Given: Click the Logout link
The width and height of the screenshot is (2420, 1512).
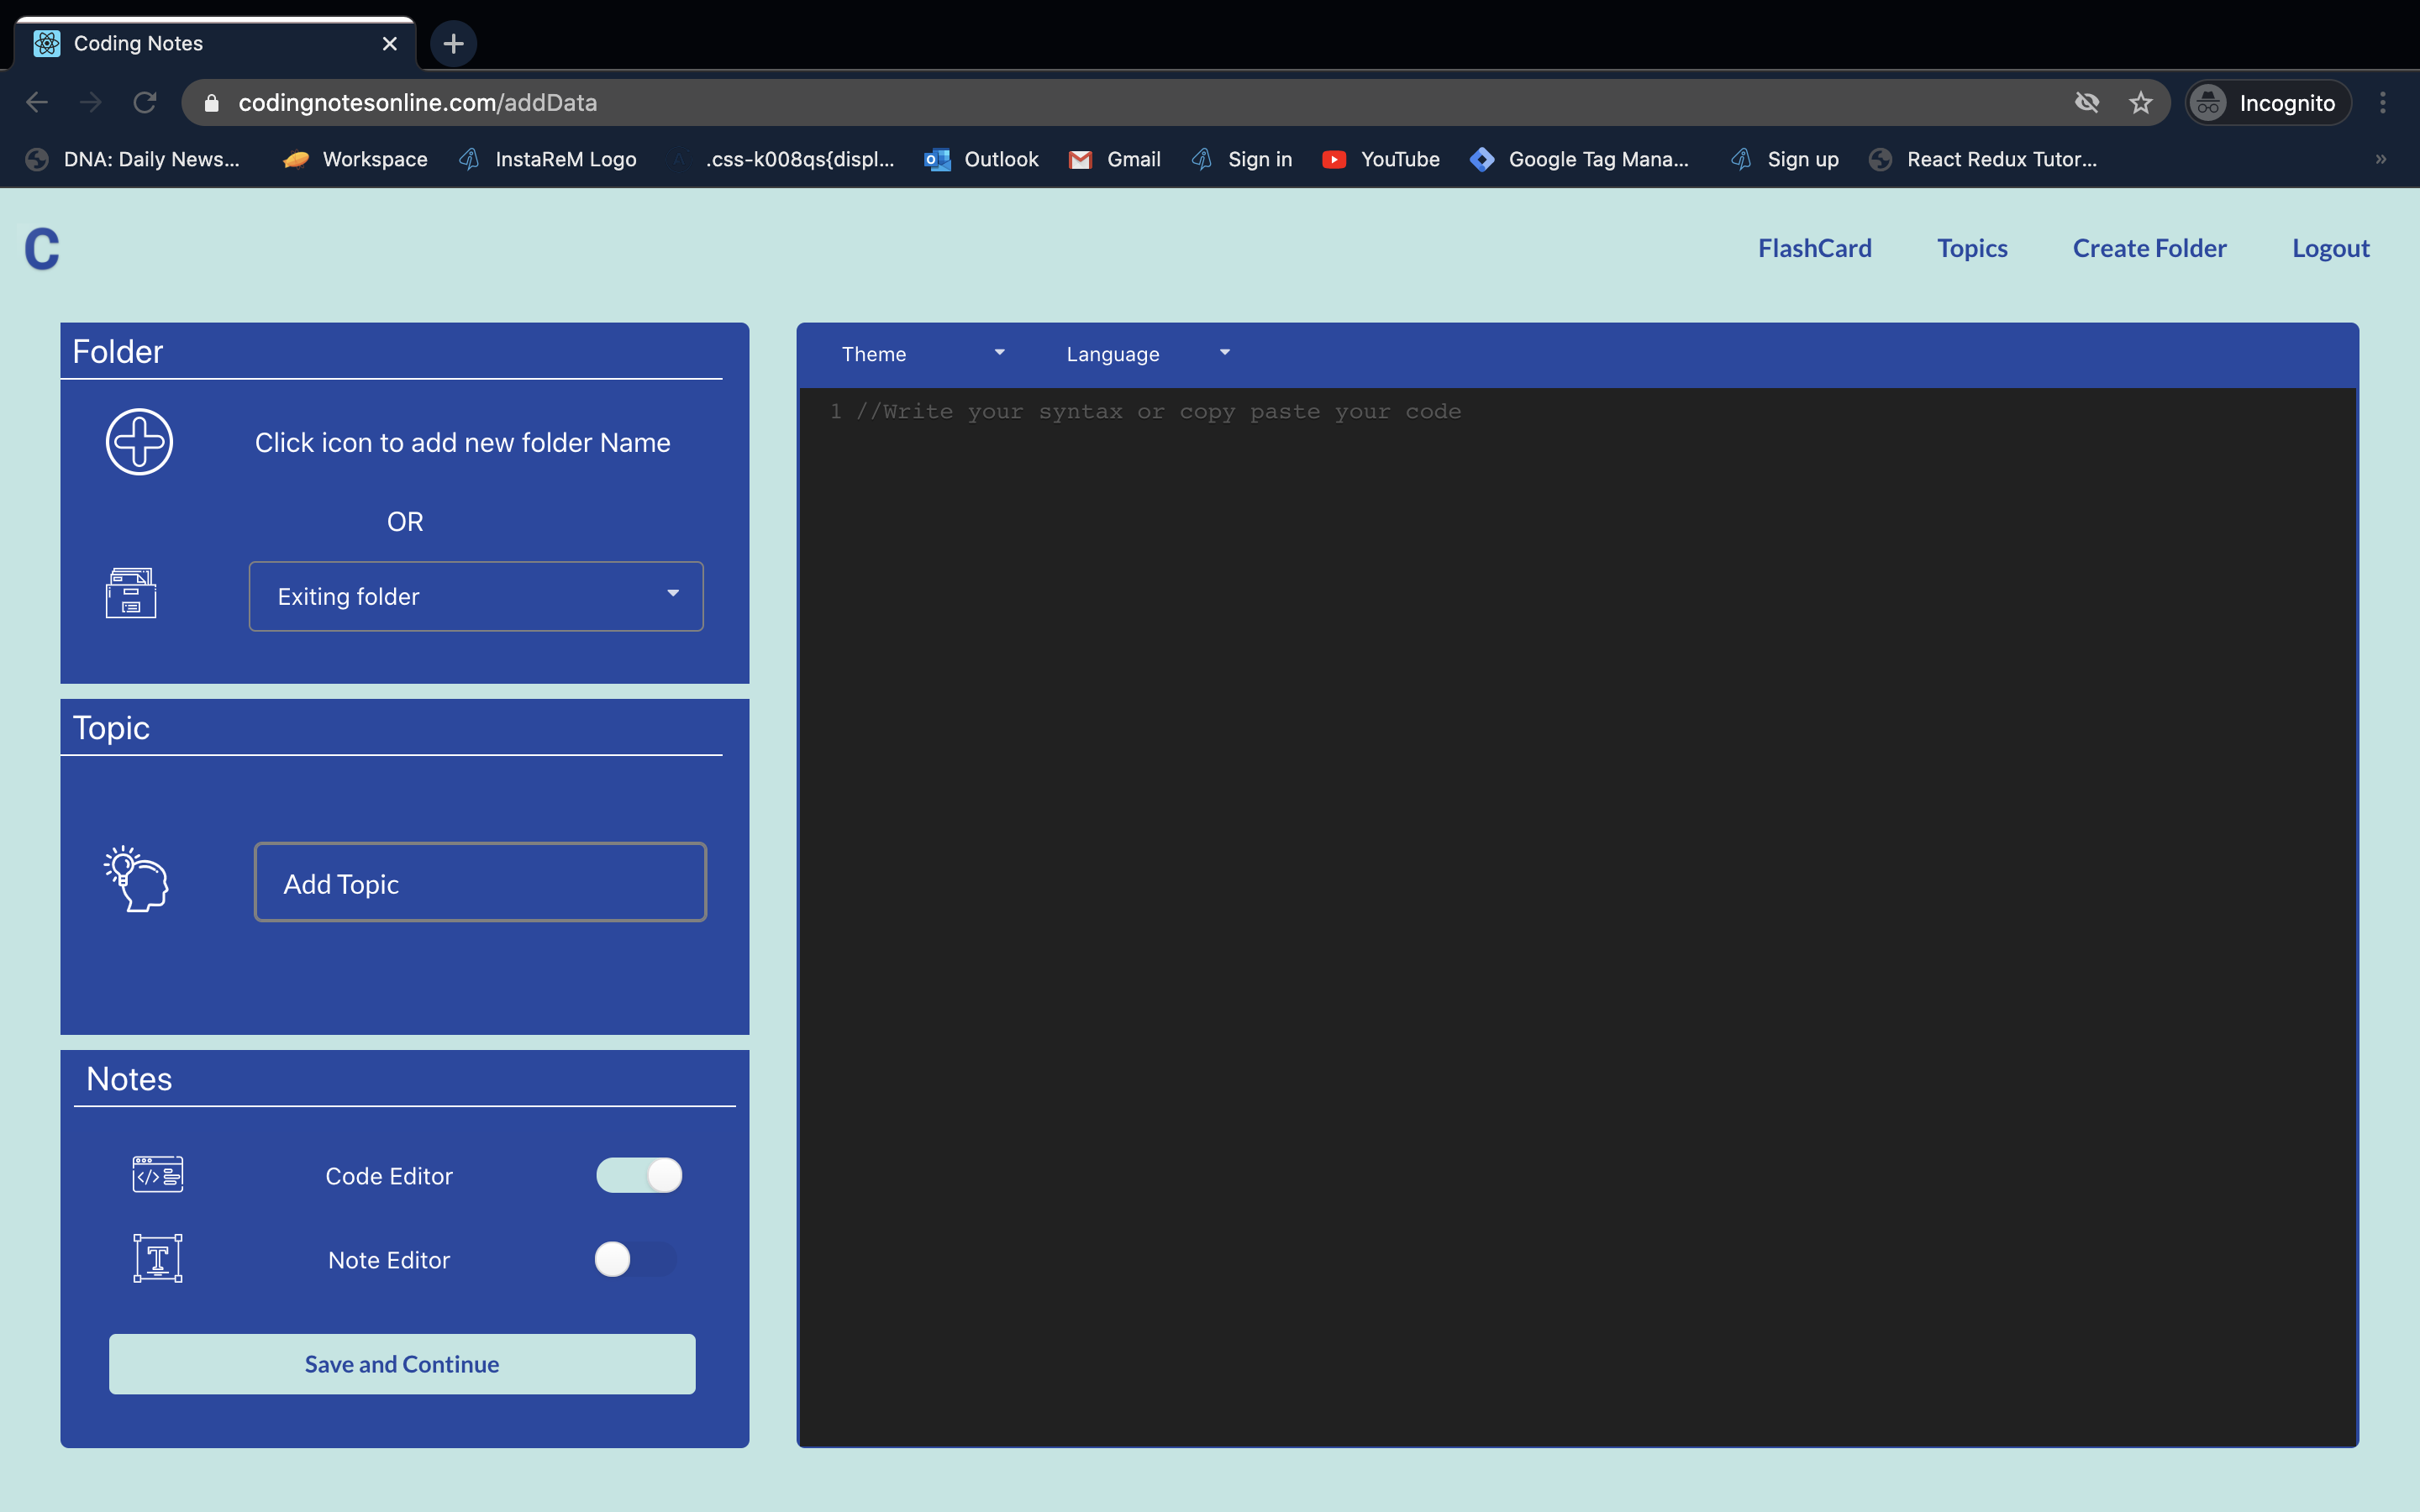Looking at the screenshot, I should 2330,248.
